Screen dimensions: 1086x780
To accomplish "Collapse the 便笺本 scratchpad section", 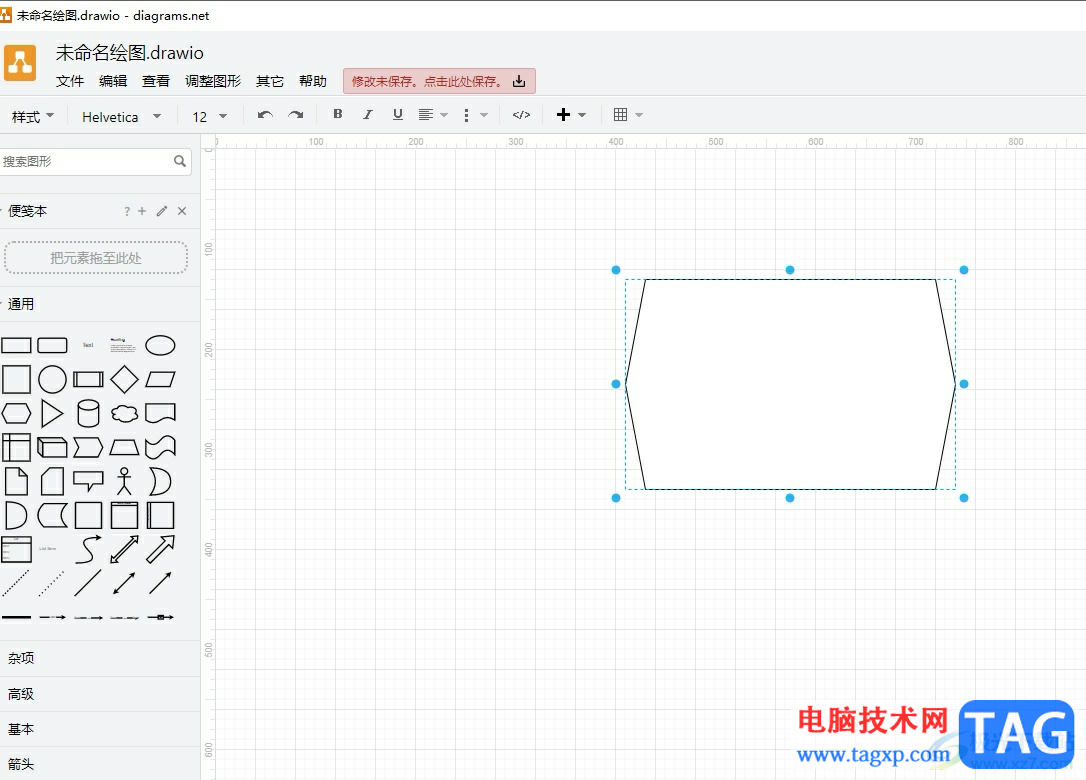I will tap(28, 211).
